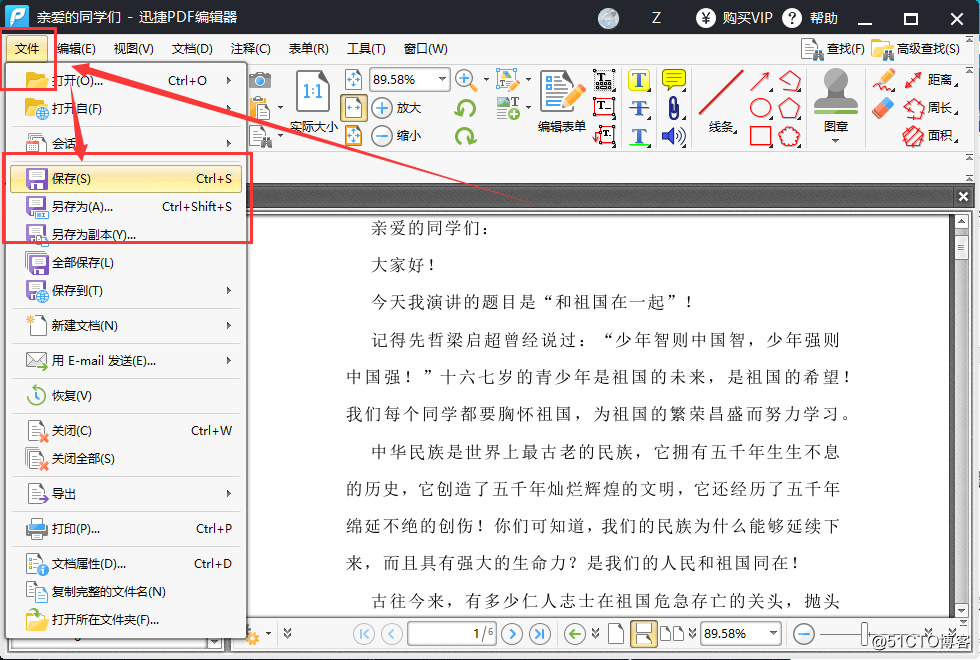Select the pencil freehand drawing tool
Screen dimensions: 980x660
884,80
